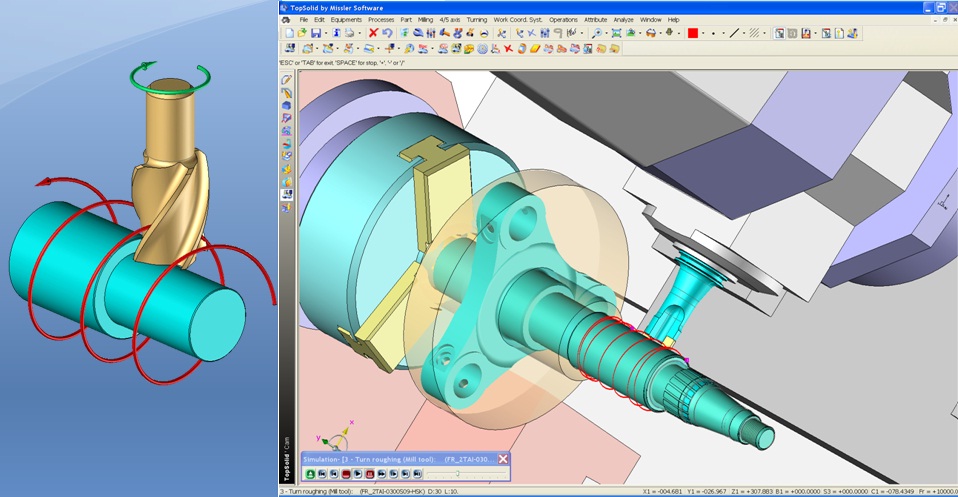
Task: Click the Save diskette icon
Action: pos(316,33)
